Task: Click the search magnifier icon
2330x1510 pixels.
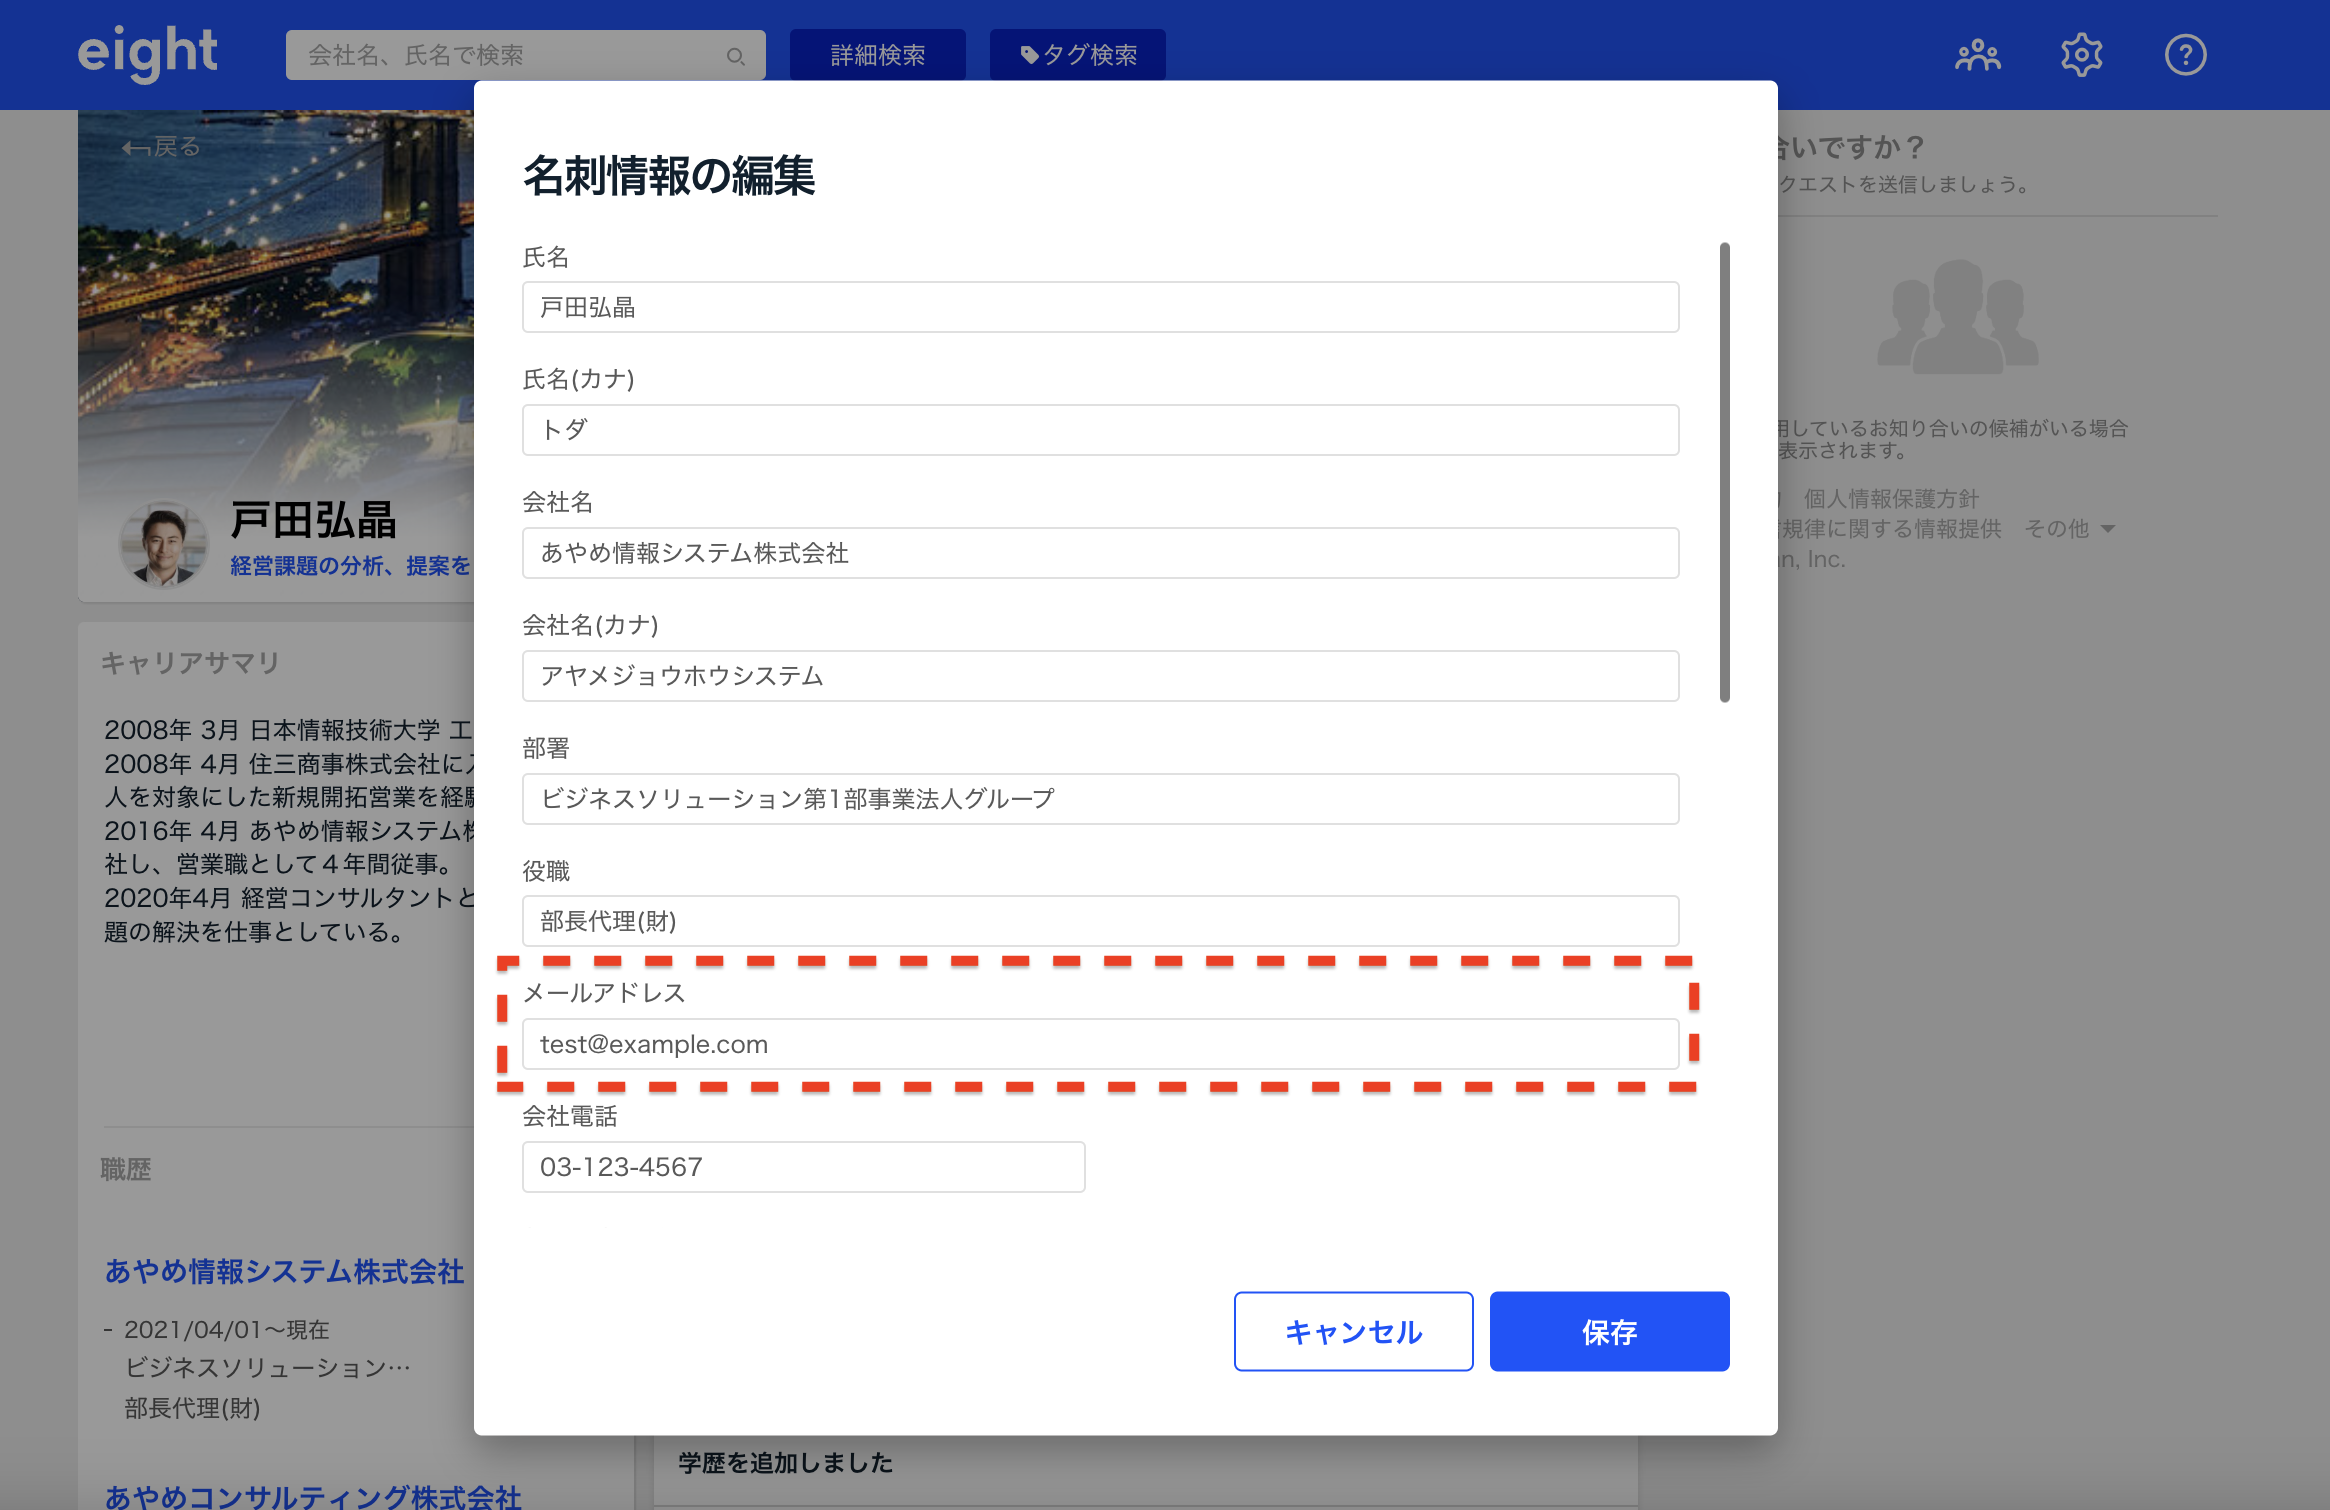Action: click(735, 56)
